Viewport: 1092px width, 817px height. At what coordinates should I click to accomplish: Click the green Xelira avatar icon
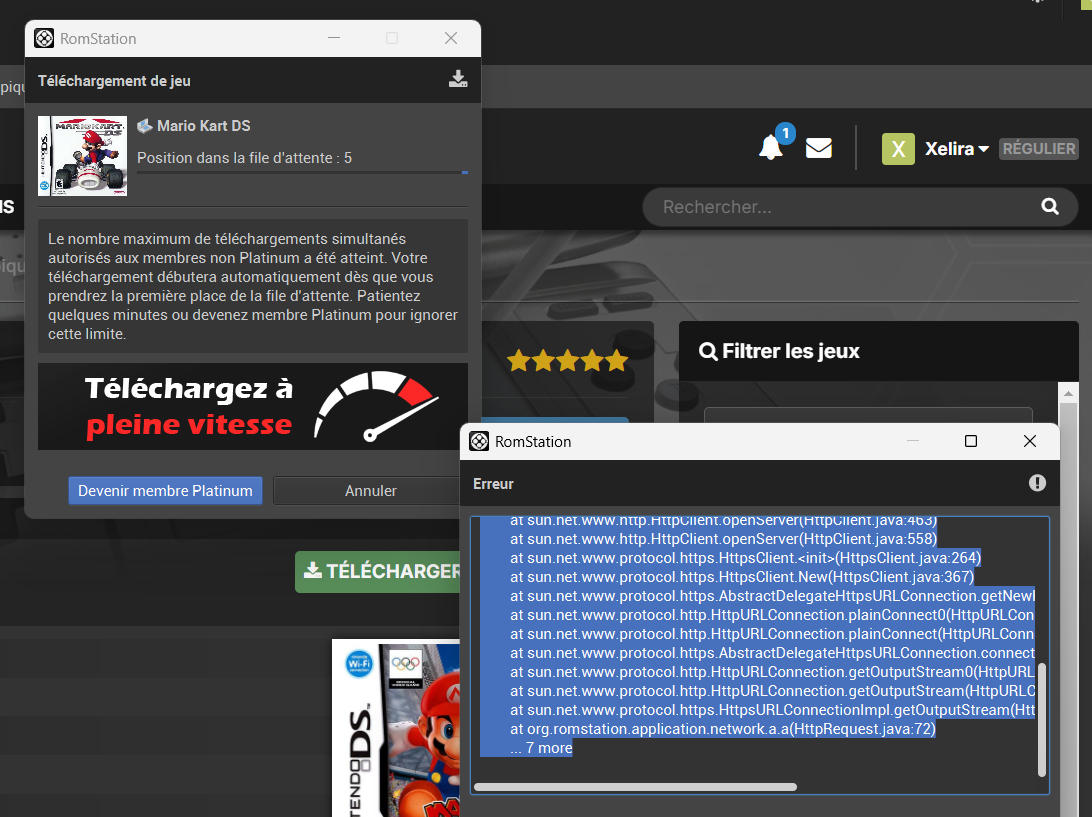898,149
